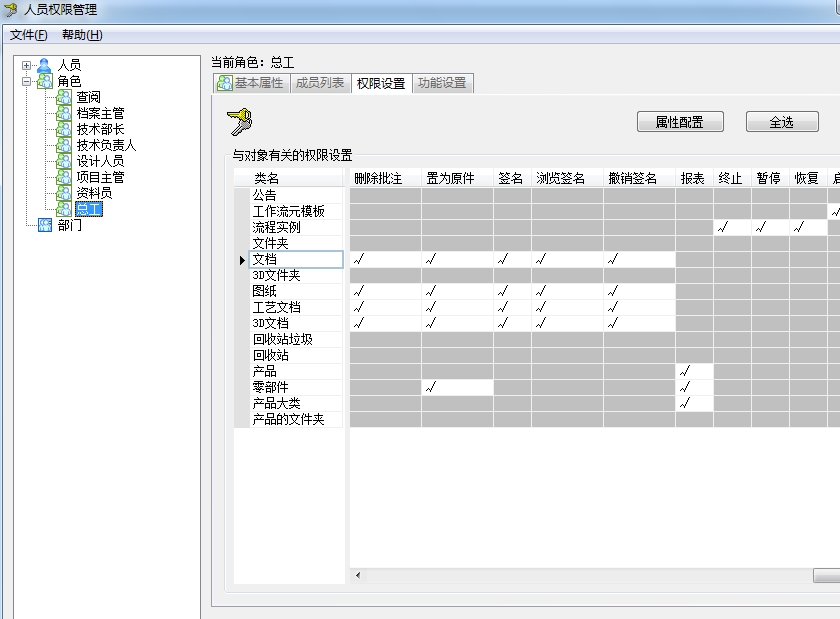The height and width of the screenshot is (619, 840).
Task: Select the 查阅 role icon
Action: click(x=64, y=97)
